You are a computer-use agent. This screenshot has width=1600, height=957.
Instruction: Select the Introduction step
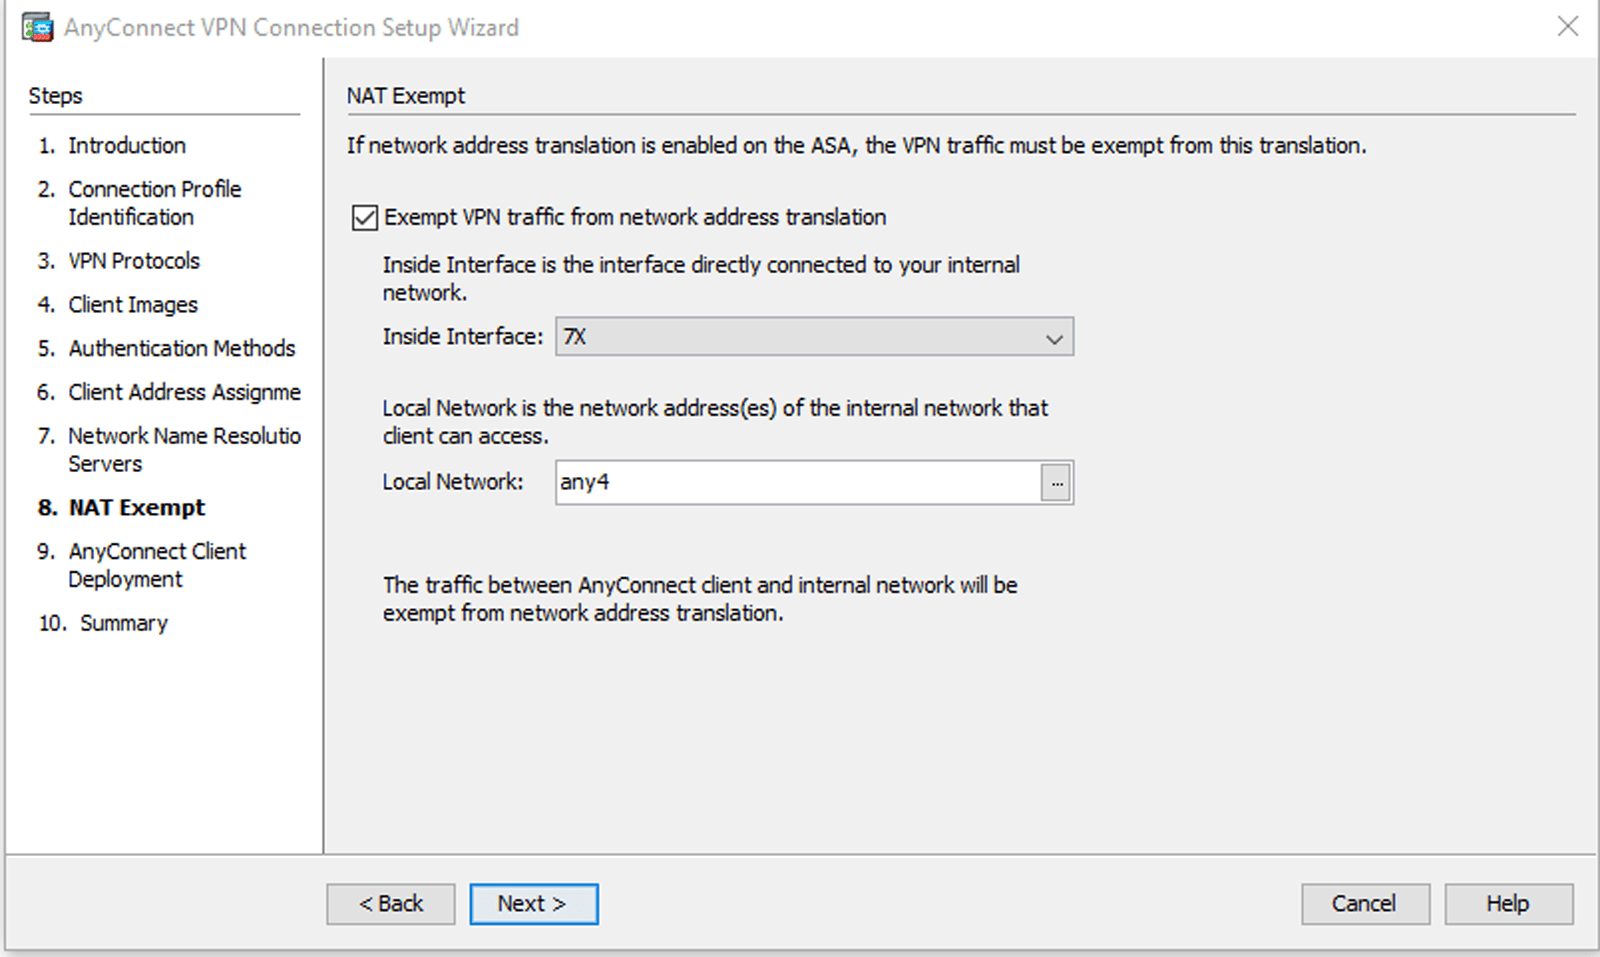pyautogui.click(x=126, y=145)
